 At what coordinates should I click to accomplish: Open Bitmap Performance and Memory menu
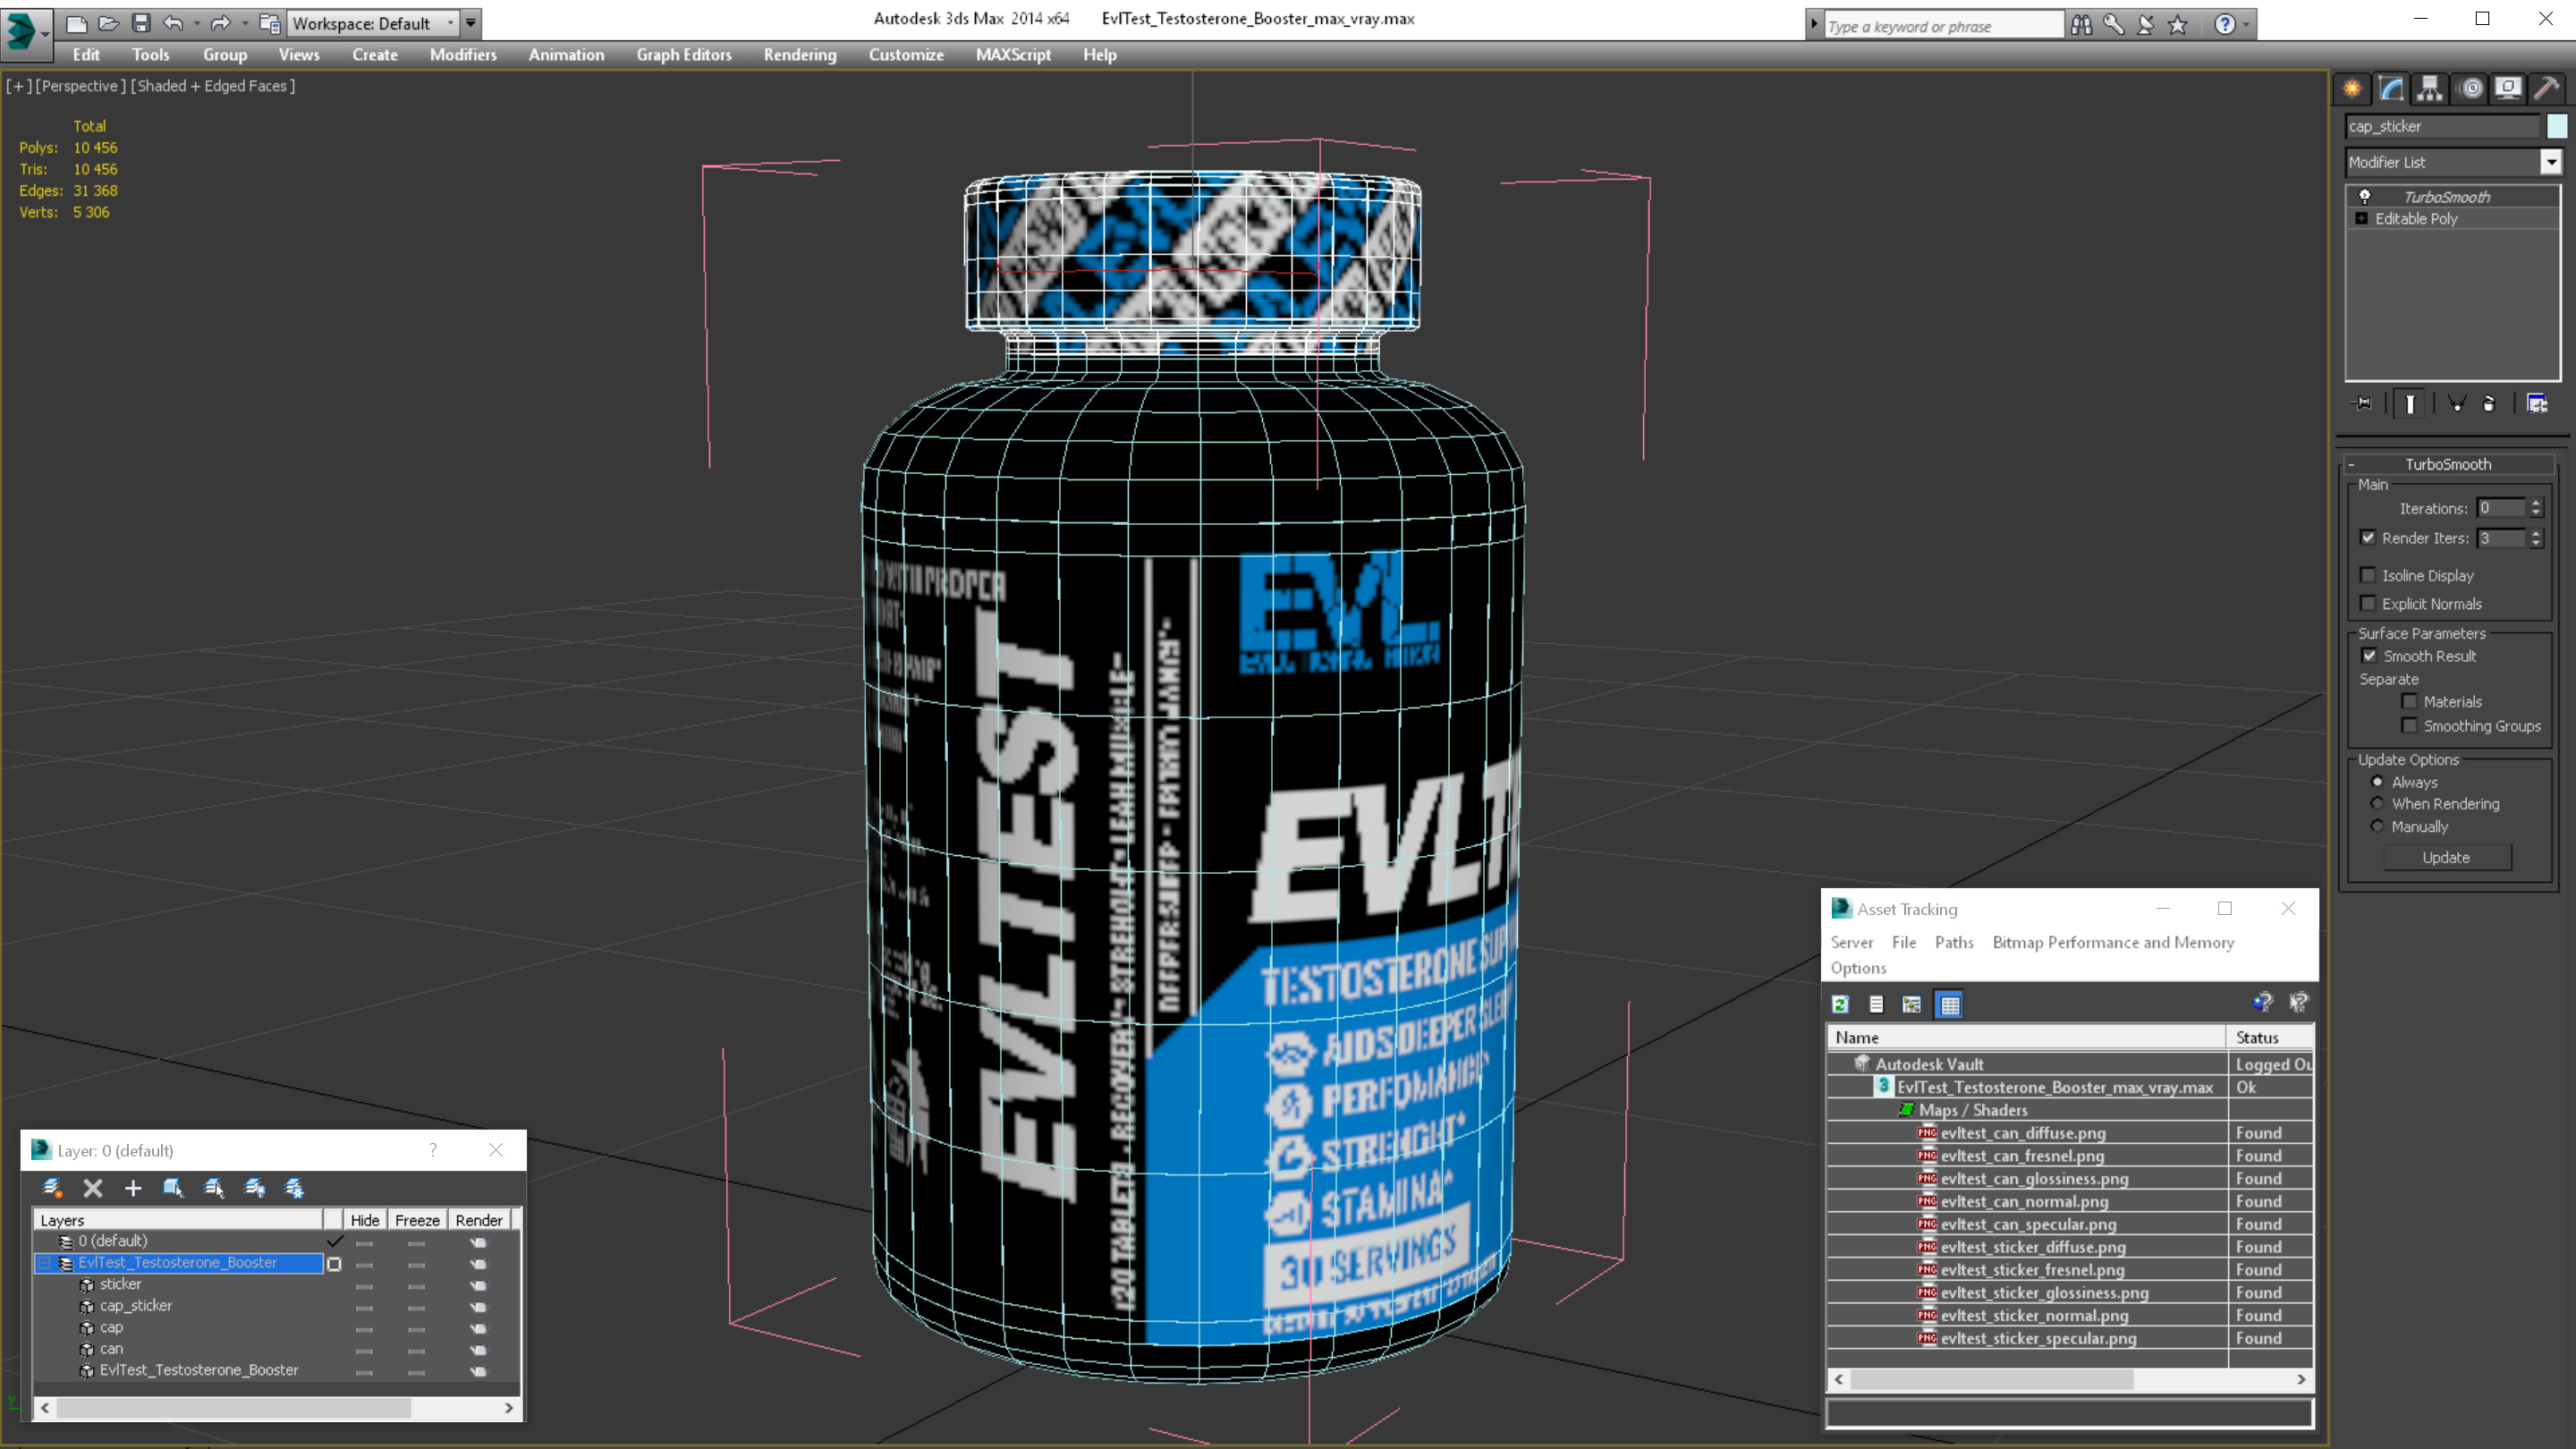pyautogui.click(x=2113, y=942)
